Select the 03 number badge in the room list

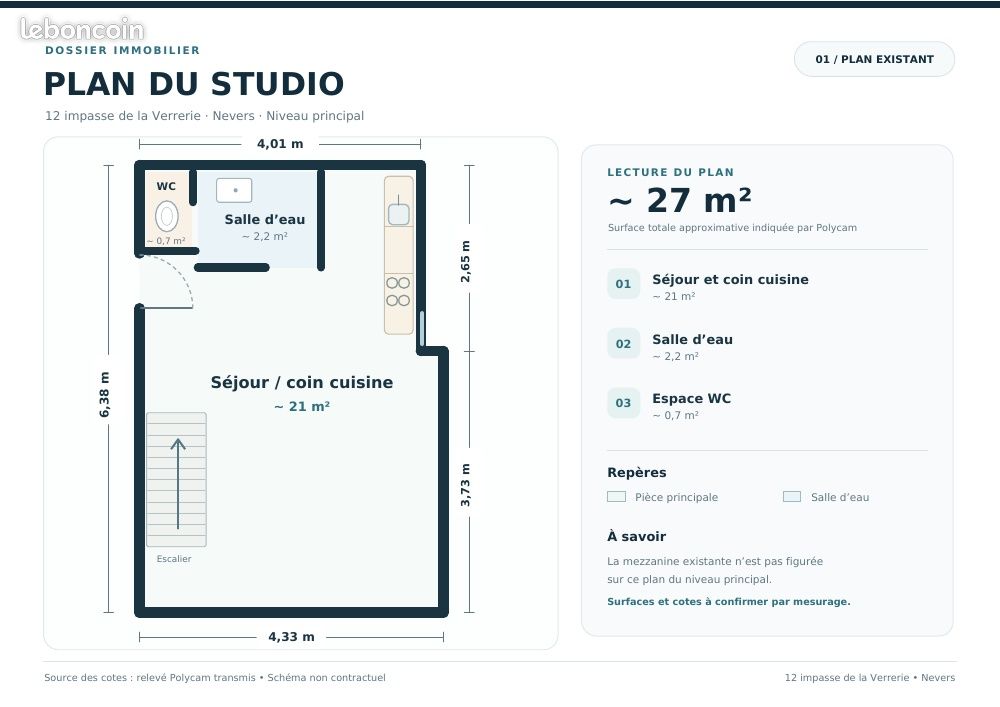623,403
